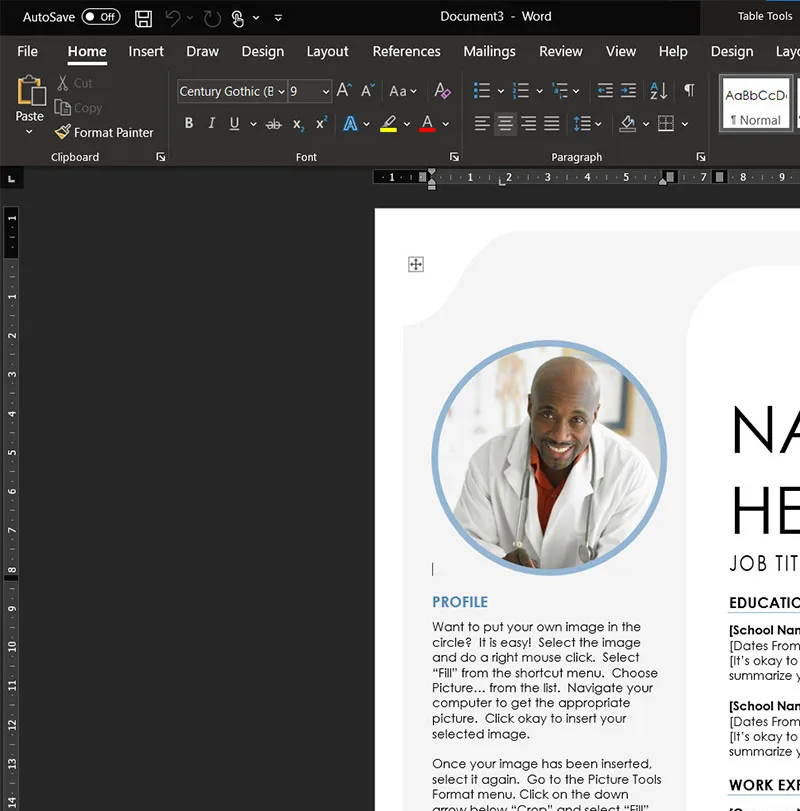Screen dimensions: 800x811
Task: Open the Change Case Aa menu
Action: point(403,92)
